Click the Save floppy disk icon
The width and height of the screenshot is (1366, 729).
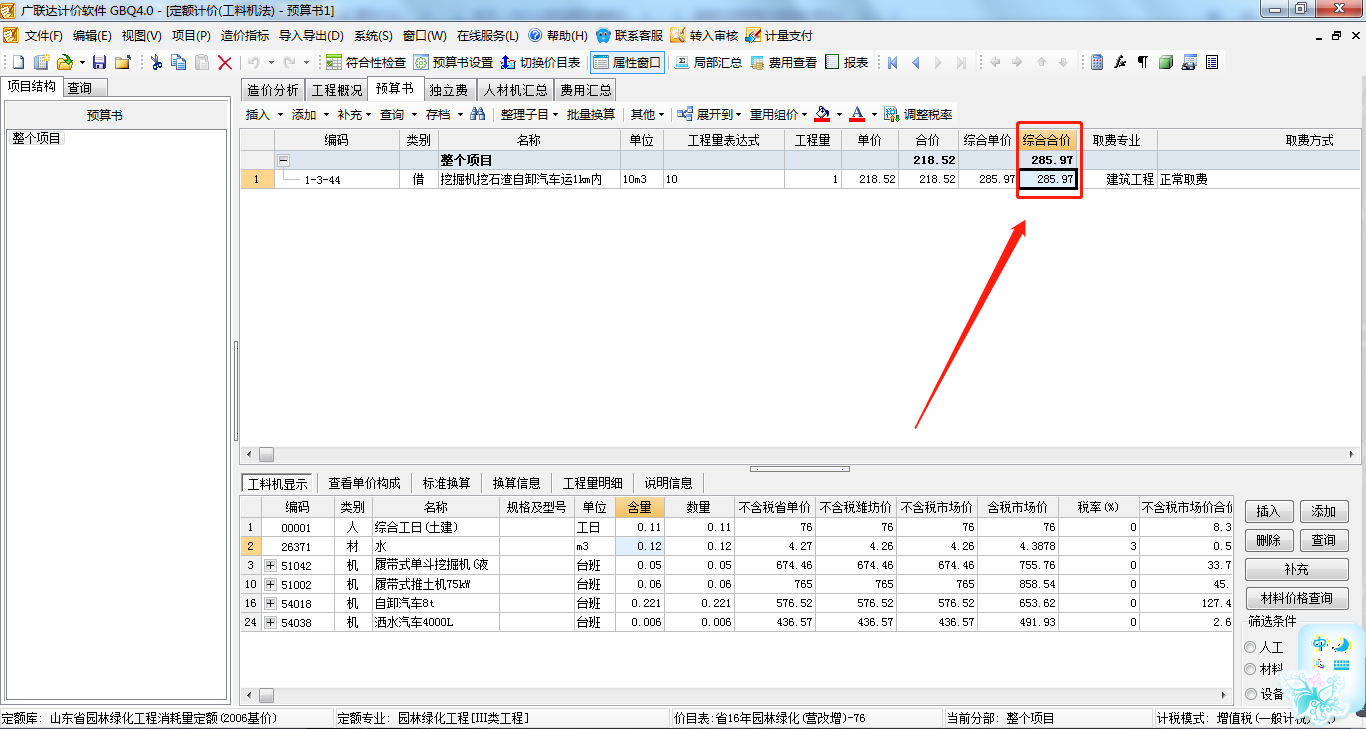click(99, 62)
